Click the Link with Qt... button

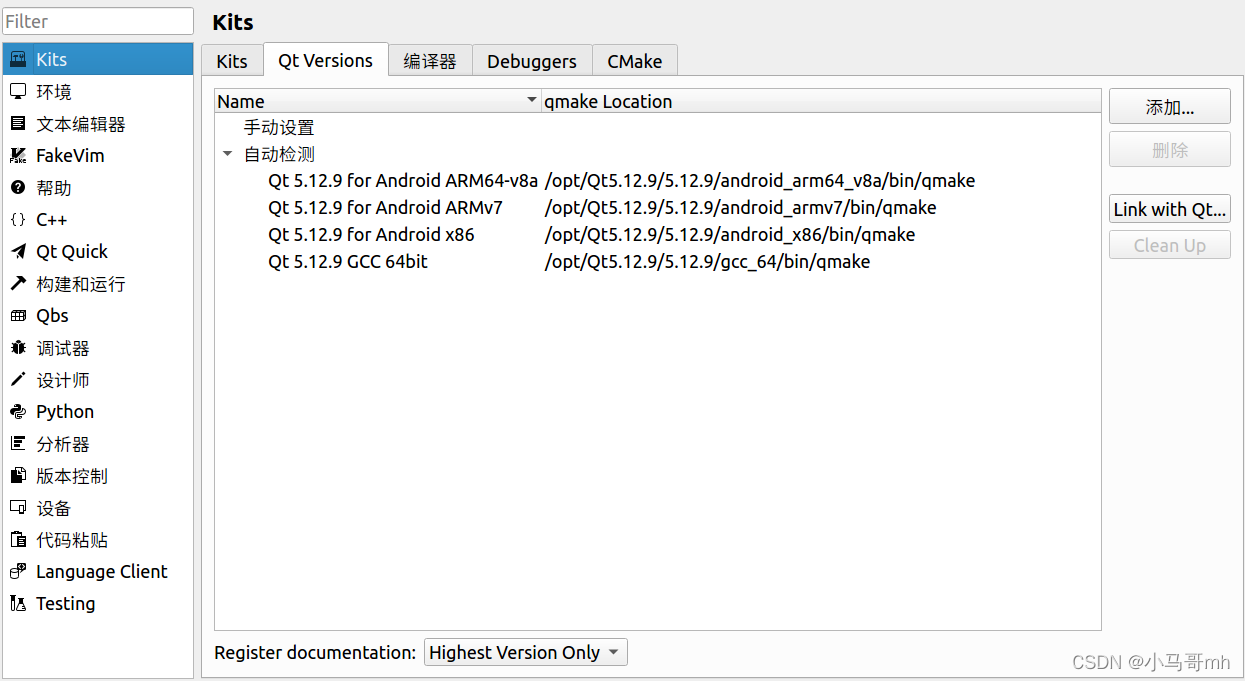tap(1170, 209)
